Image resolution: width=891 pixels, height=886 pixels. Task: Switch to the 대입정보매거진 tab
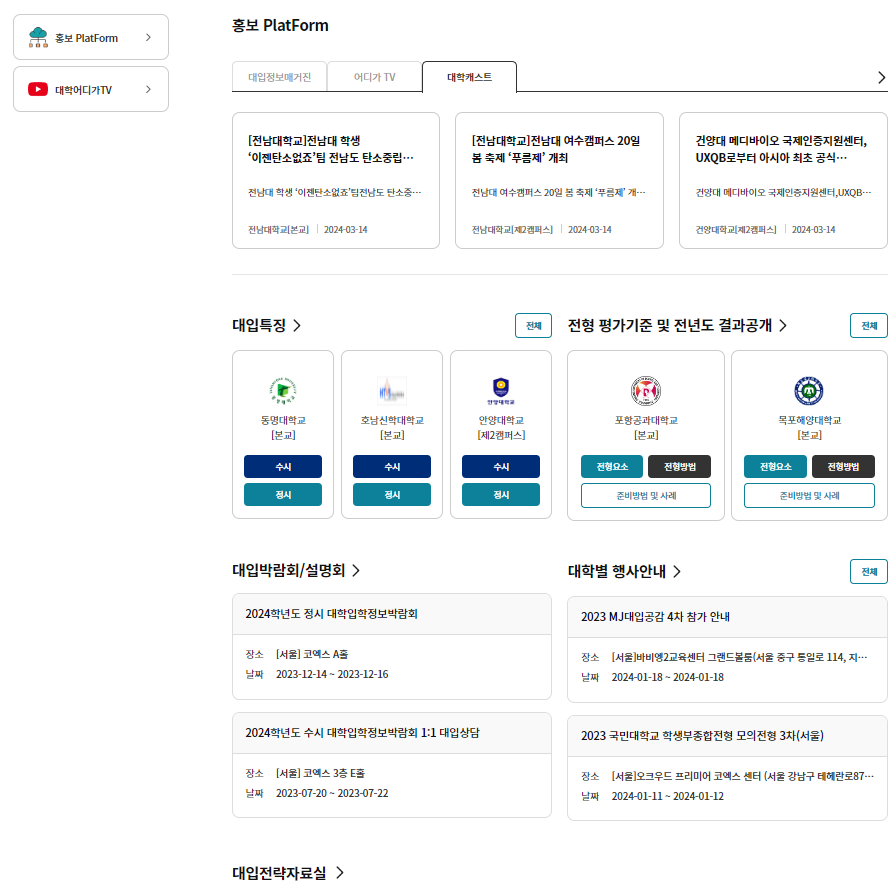click(x=279, y=77)
